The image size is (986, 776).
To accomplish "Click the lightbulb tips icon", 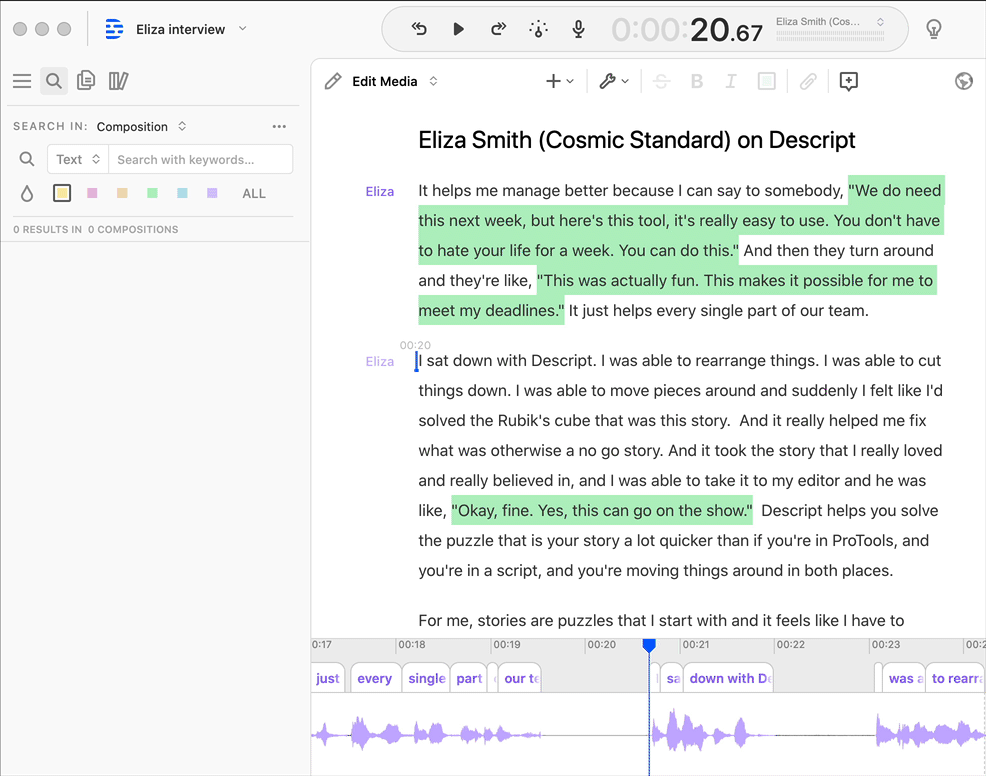I will click(x=933, y=29).
